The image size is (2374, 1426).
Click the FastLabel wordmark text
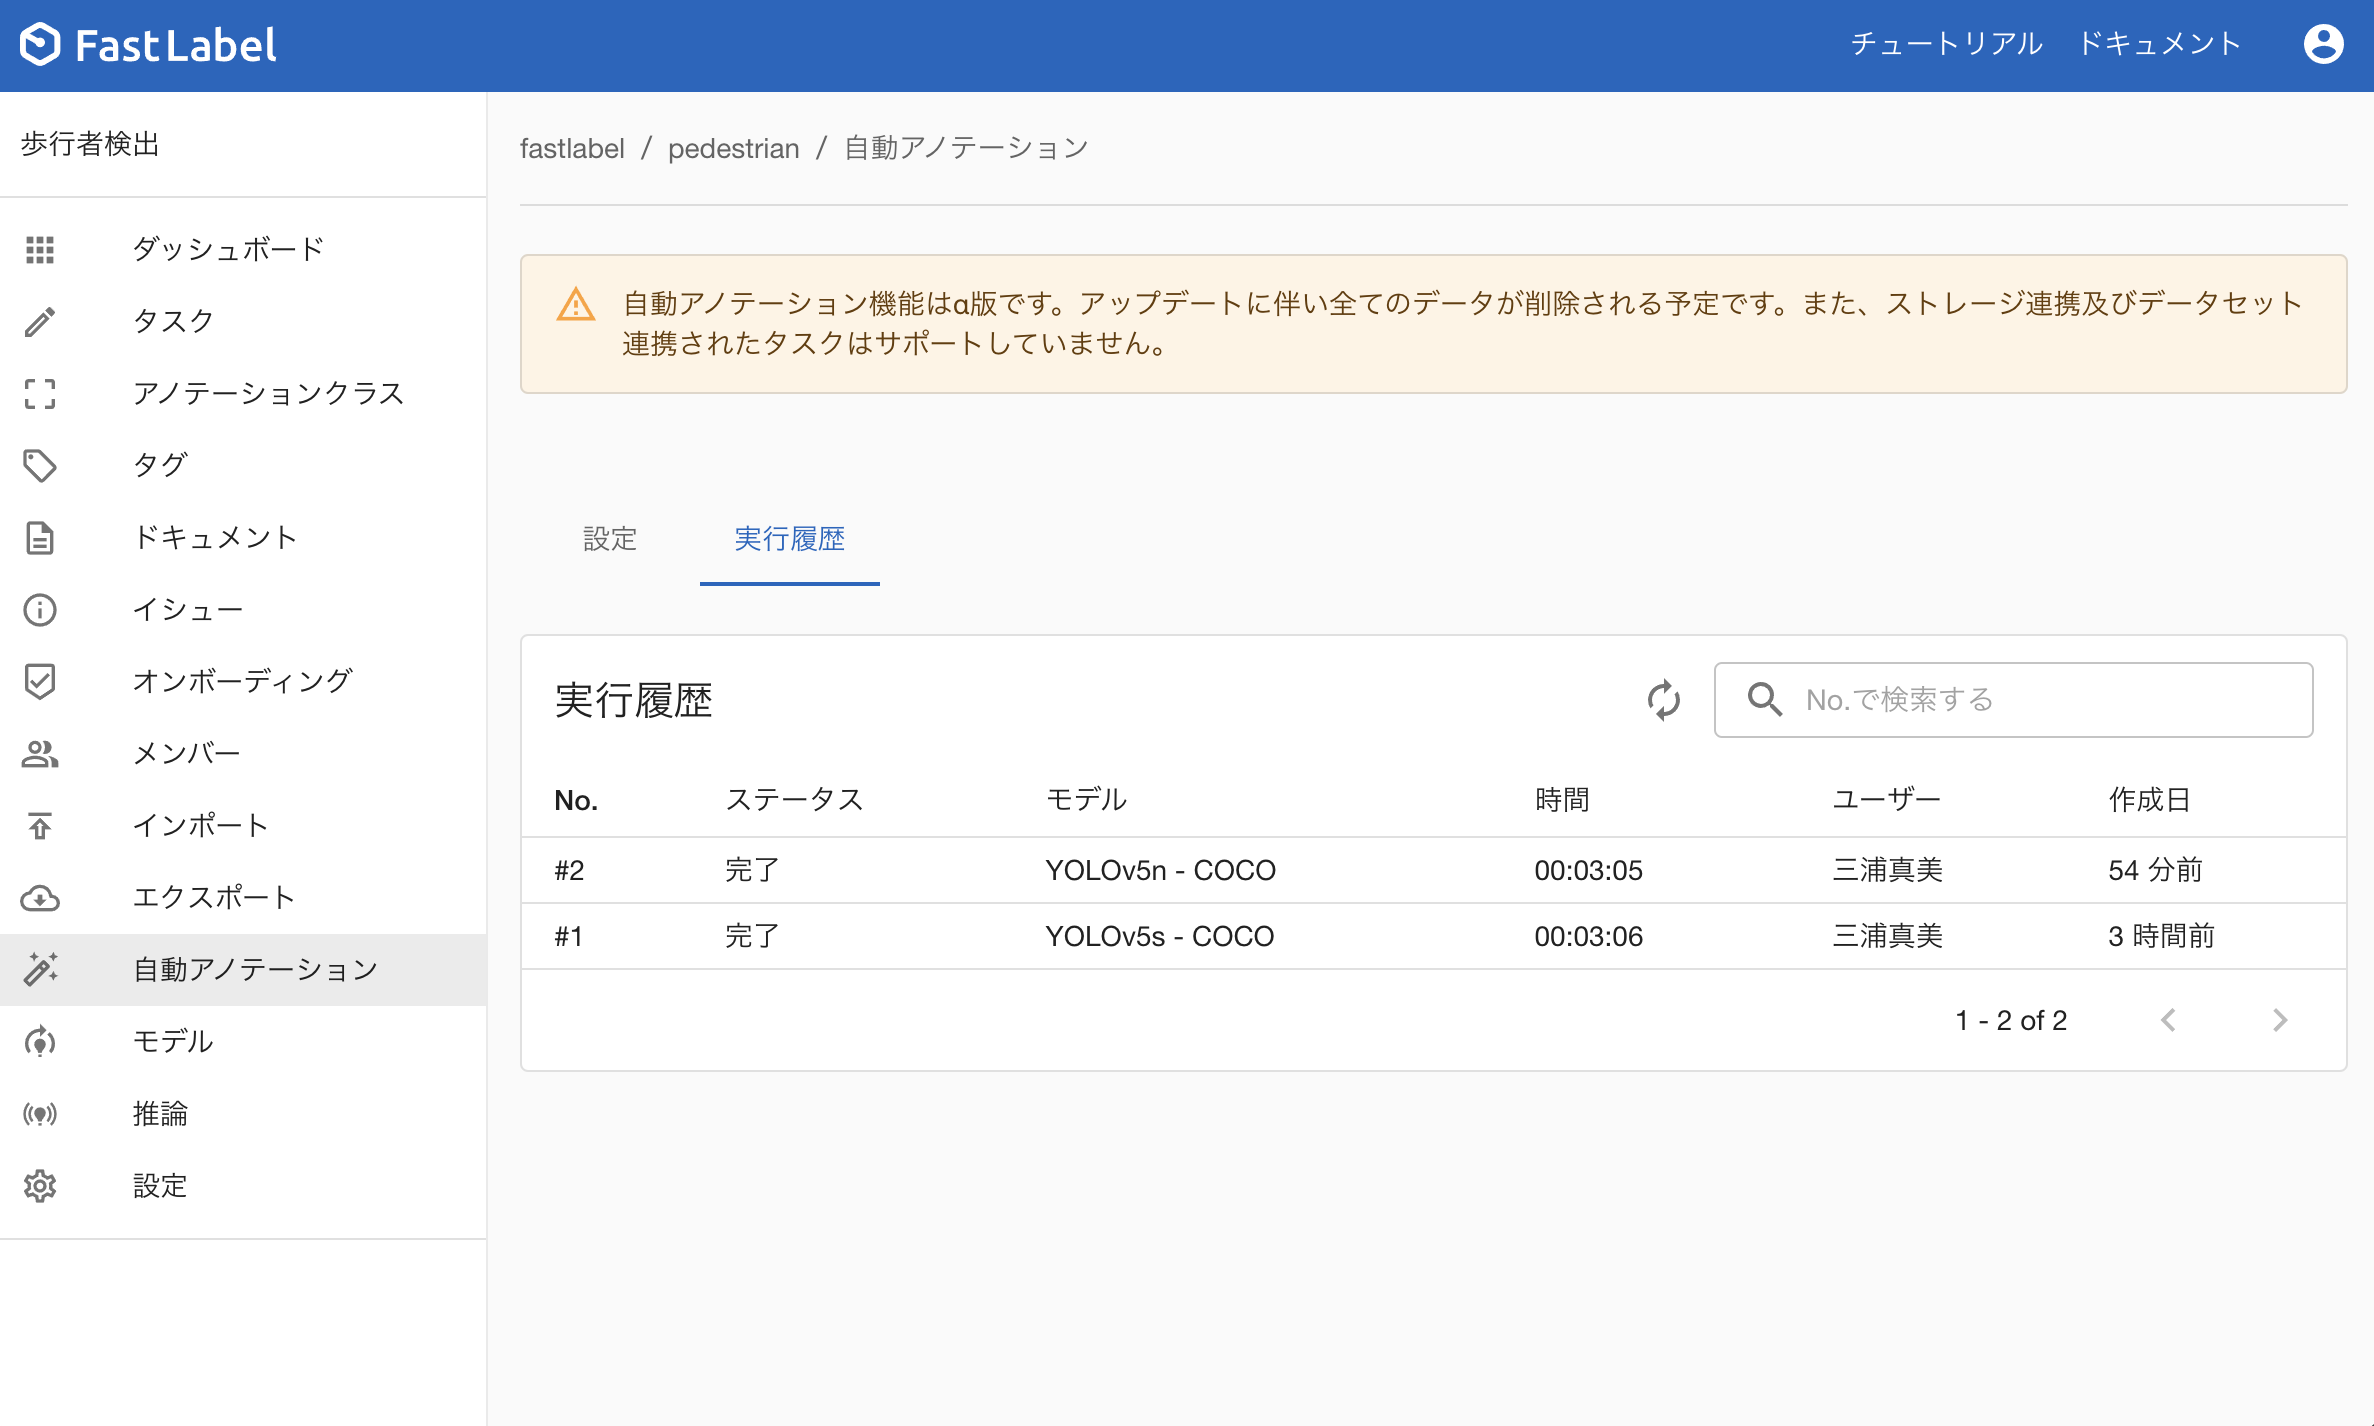[175, 45]
